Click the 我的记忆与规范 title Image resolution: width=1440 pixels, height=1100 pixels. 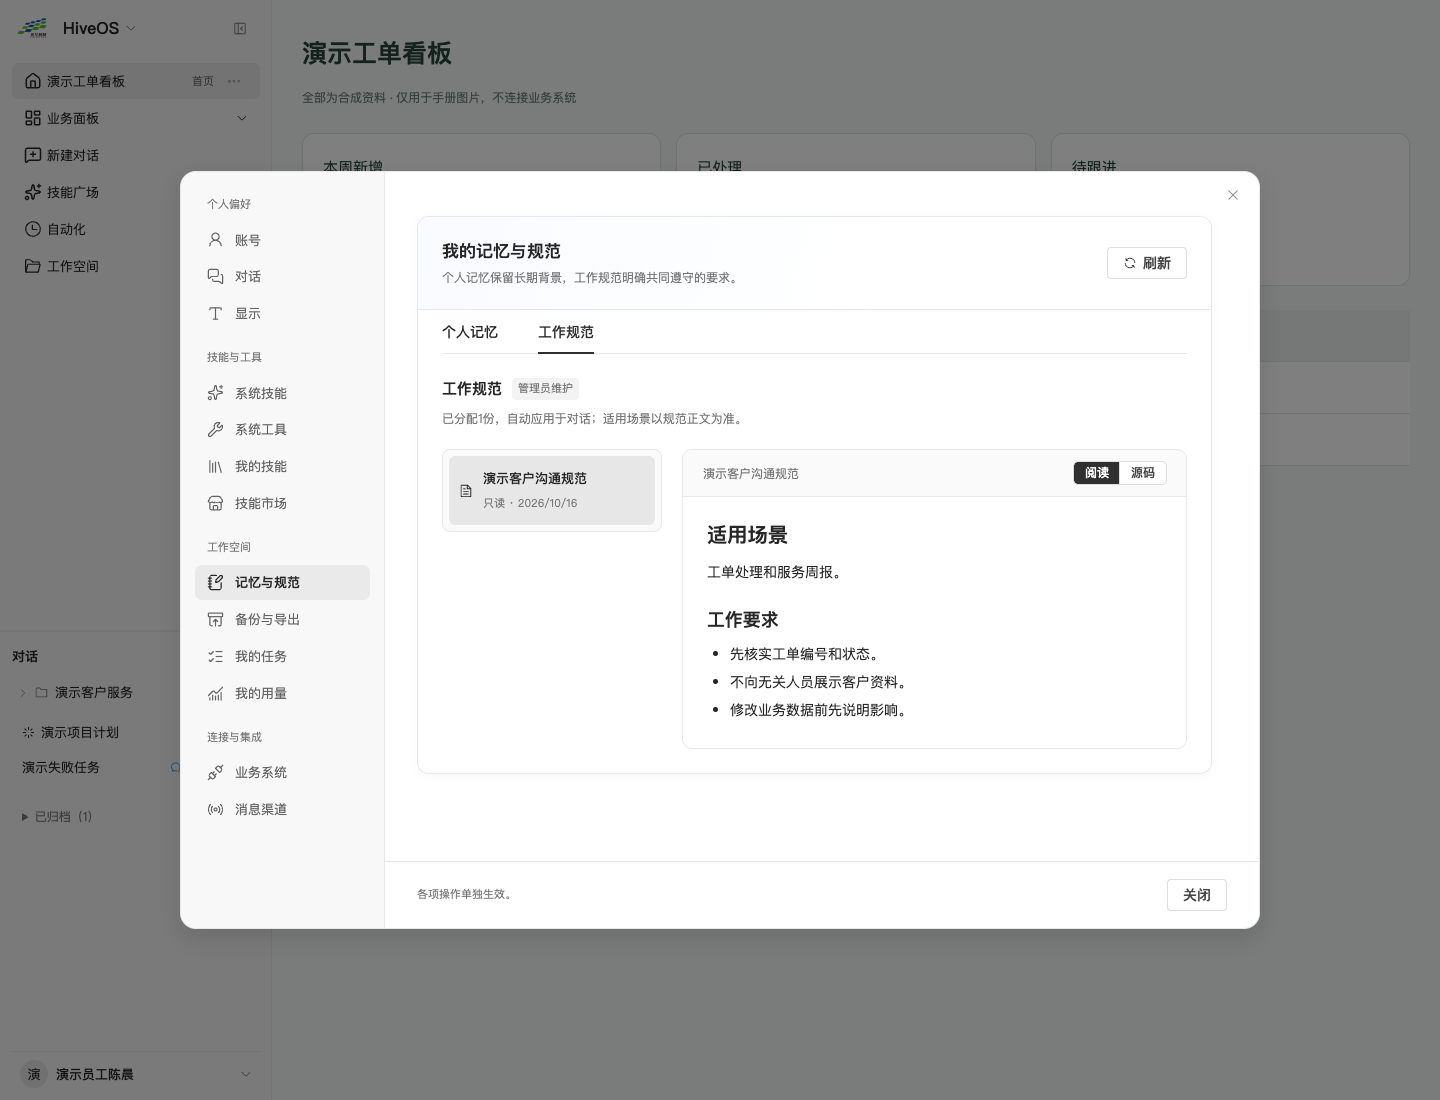501,251
